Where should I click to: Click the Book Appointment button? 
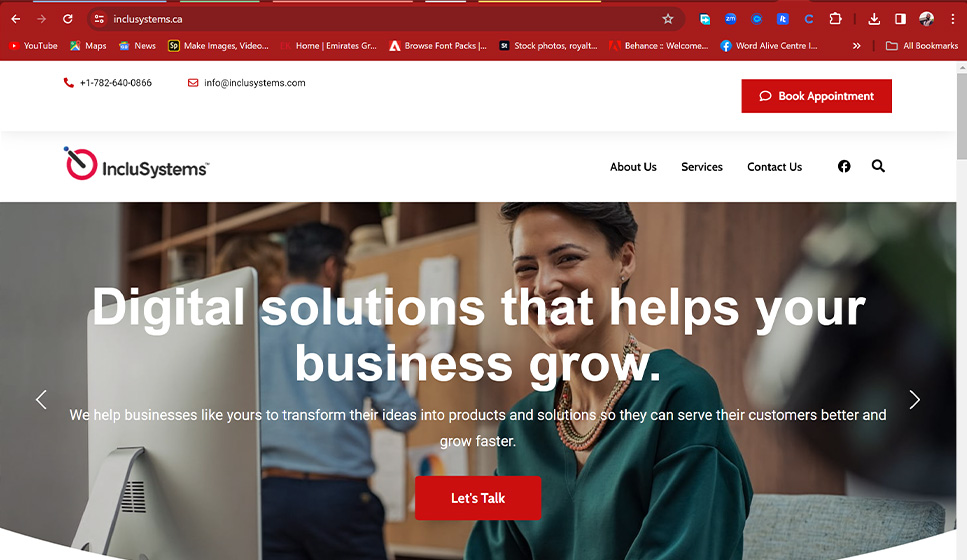(x=817, y=96)
